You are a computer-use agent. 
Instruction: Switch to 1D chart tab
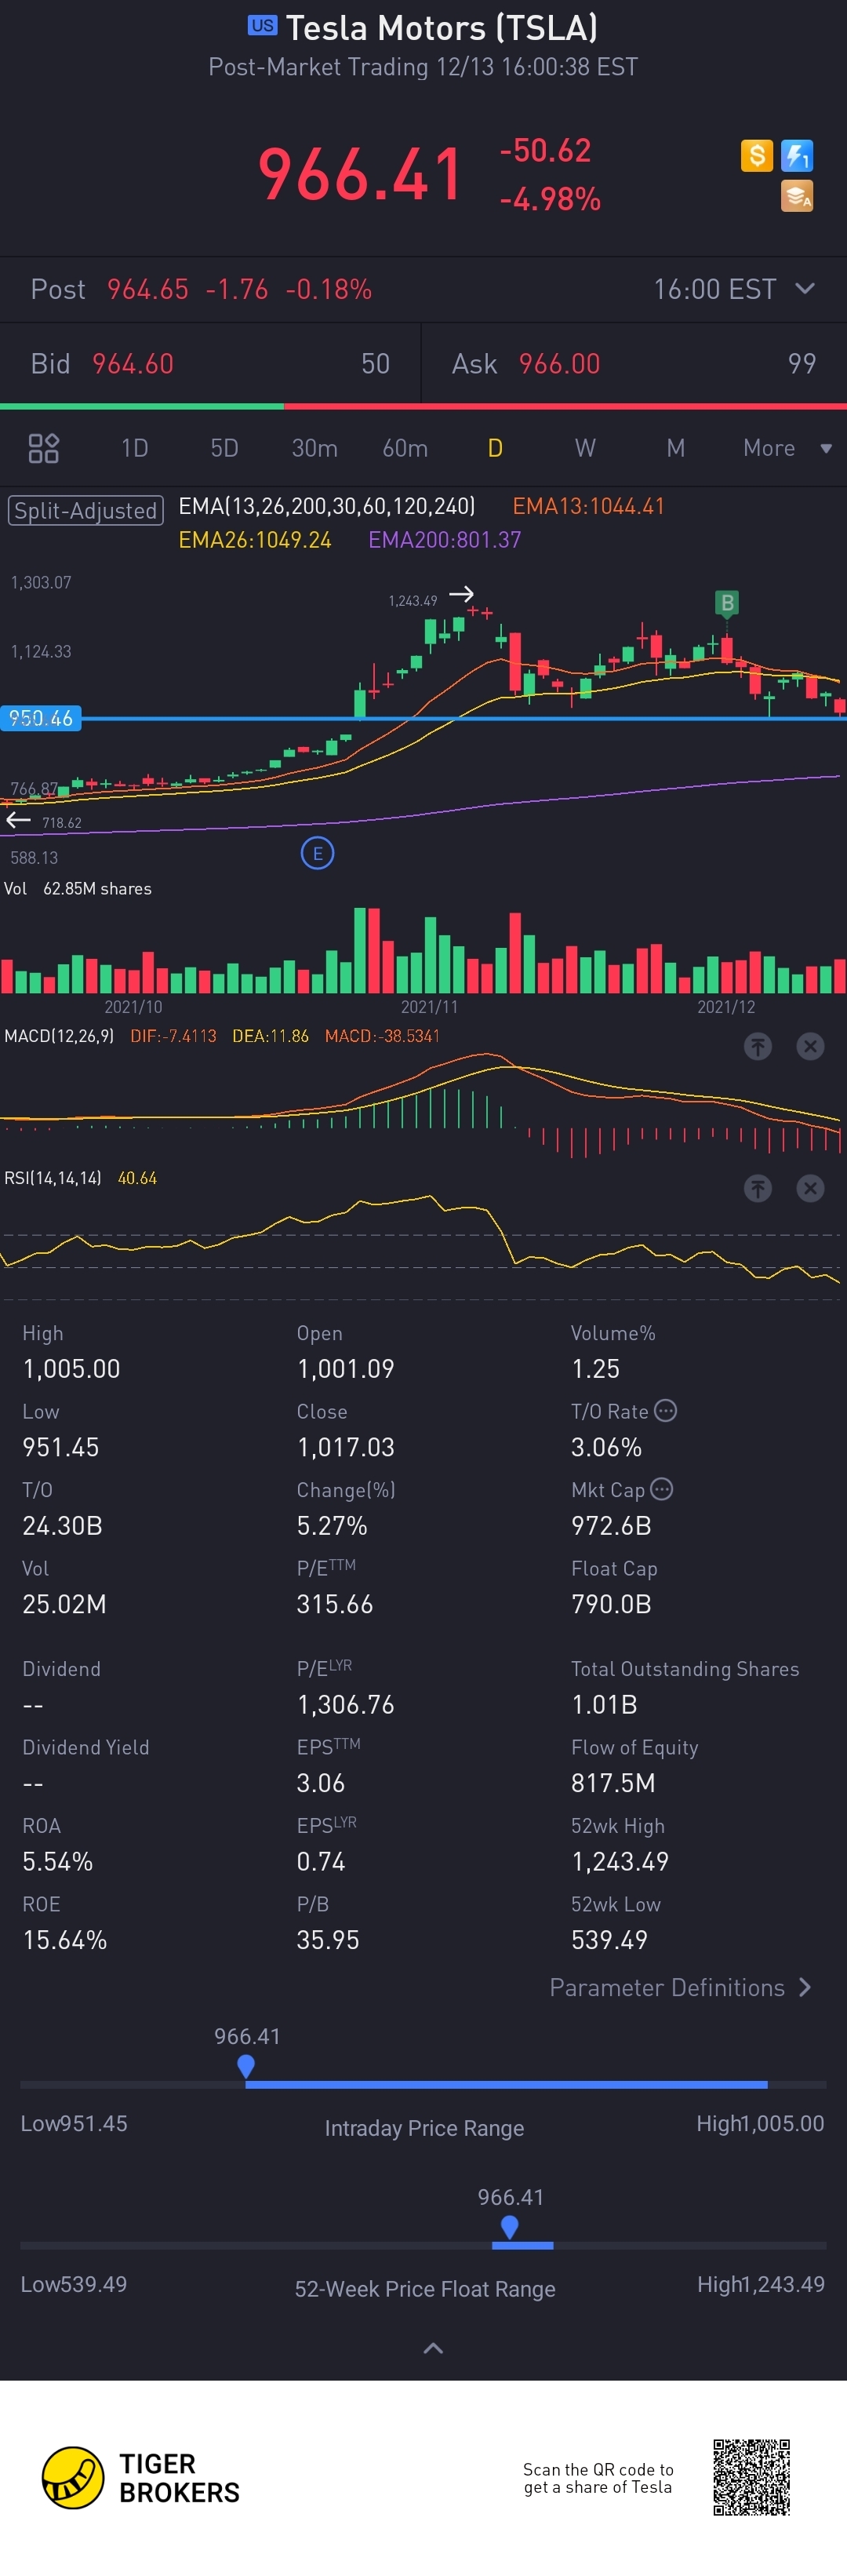[x=134, y=448]
